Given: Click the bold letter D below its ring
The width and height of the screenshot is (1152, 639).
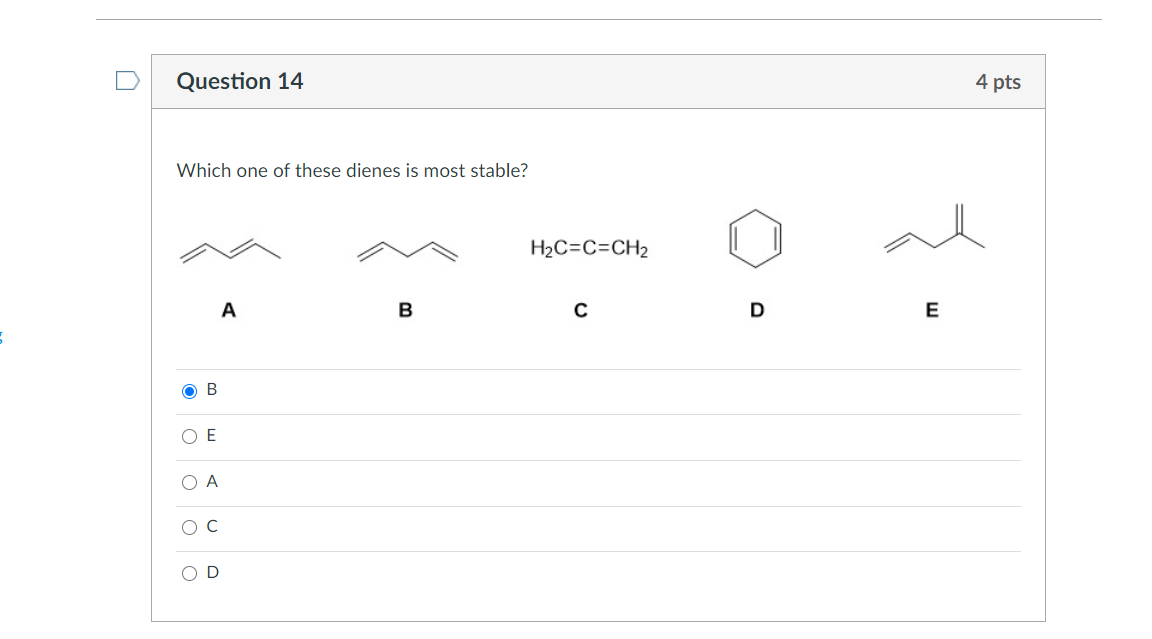Looking at the screenshot, I should [757, 310].
